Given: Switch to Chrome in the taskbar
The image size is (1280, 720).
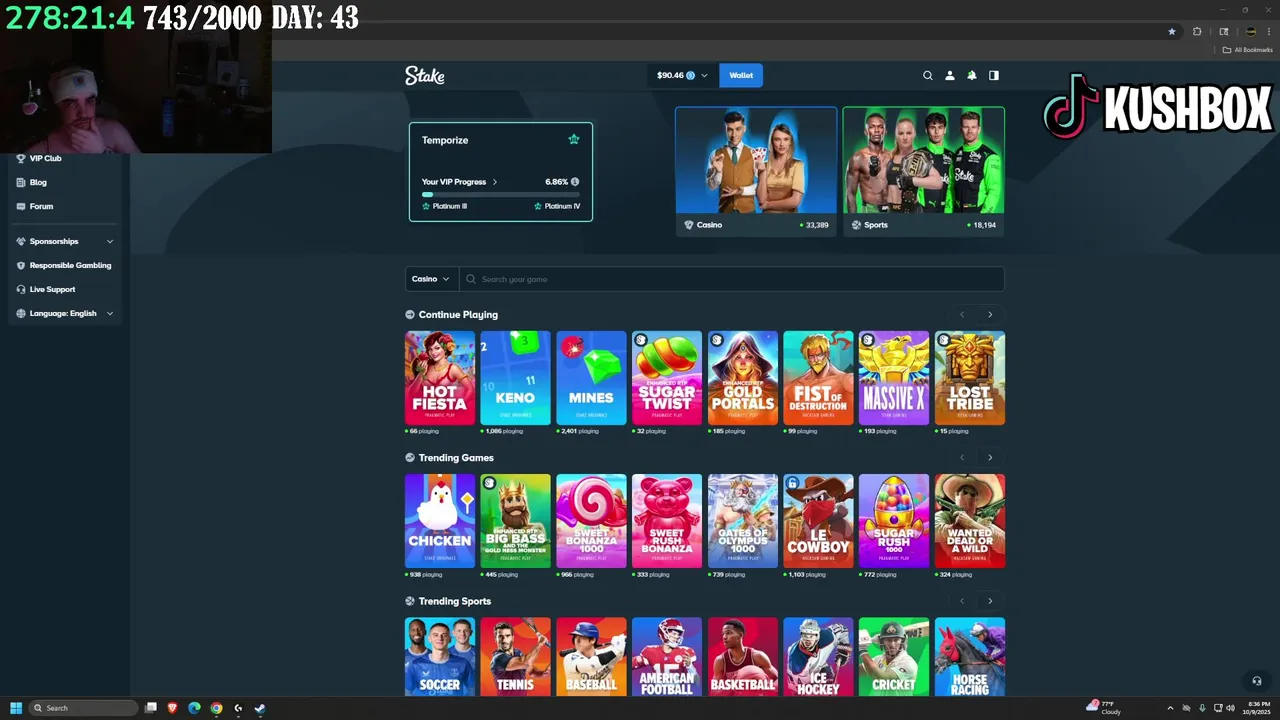Looking at the screenshot, I should click(x=216, y=708).
